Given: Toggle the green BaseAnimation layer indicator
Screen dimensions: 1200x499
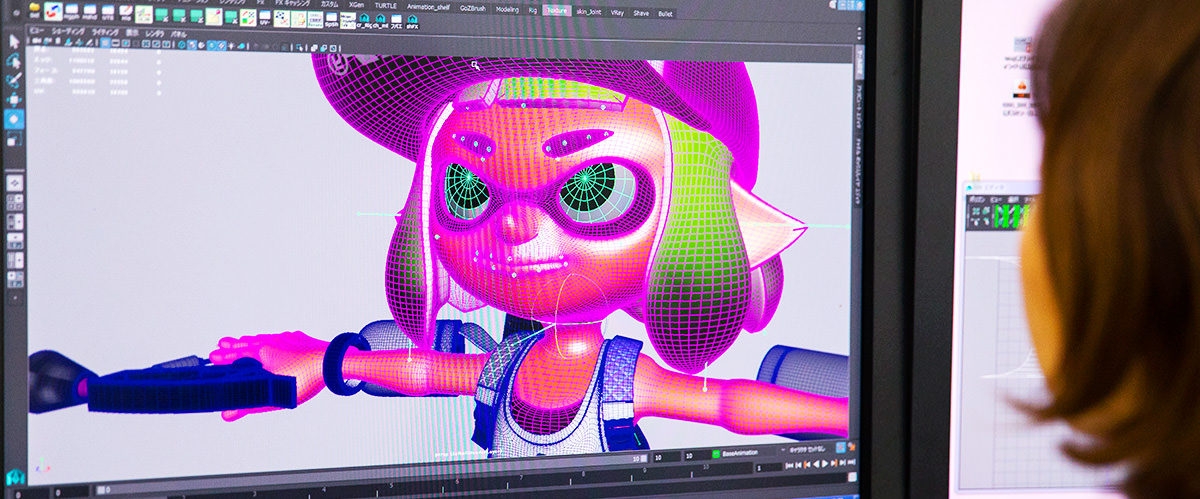Looking at the screenshot, I should [716, 454].
